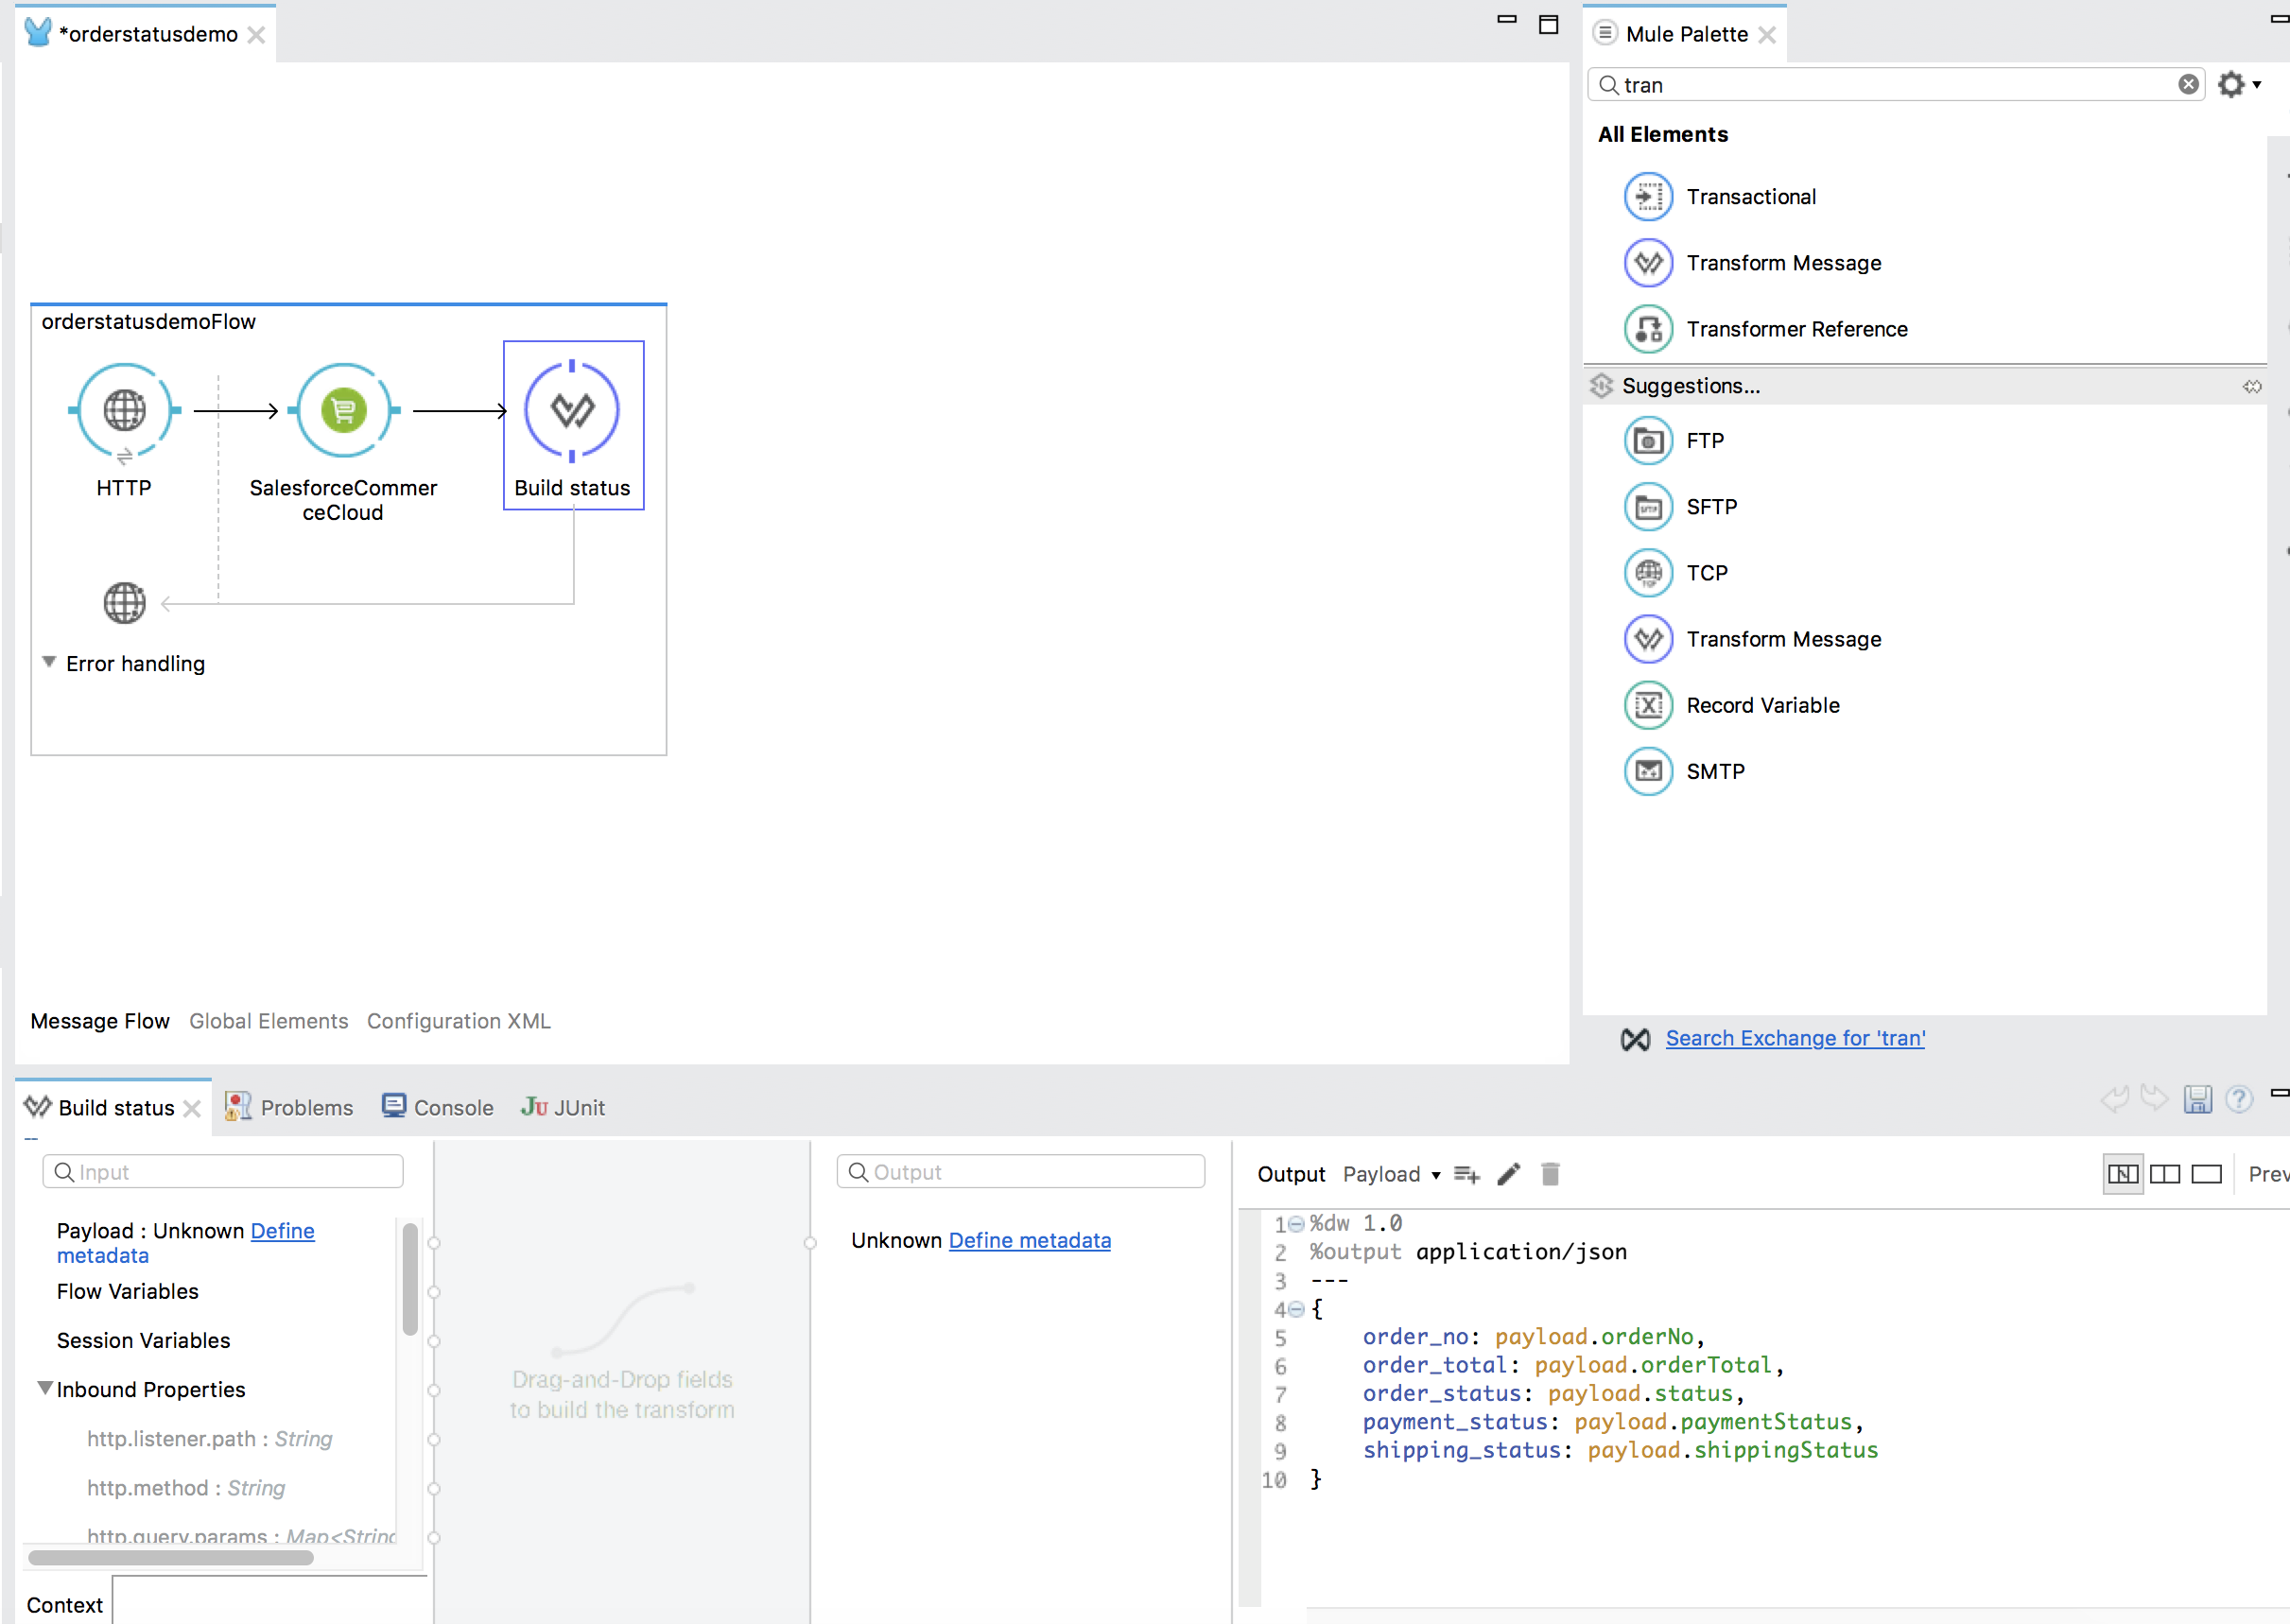This screenshot has height=1624, width=2290.
Task: Click the SMTP connector icon in suggestions
Action: click(x=1649, y=771)
